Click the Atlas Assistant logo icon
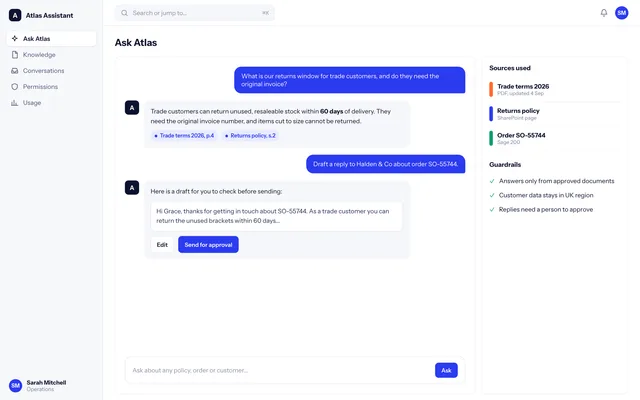 (x=15, y=16)
